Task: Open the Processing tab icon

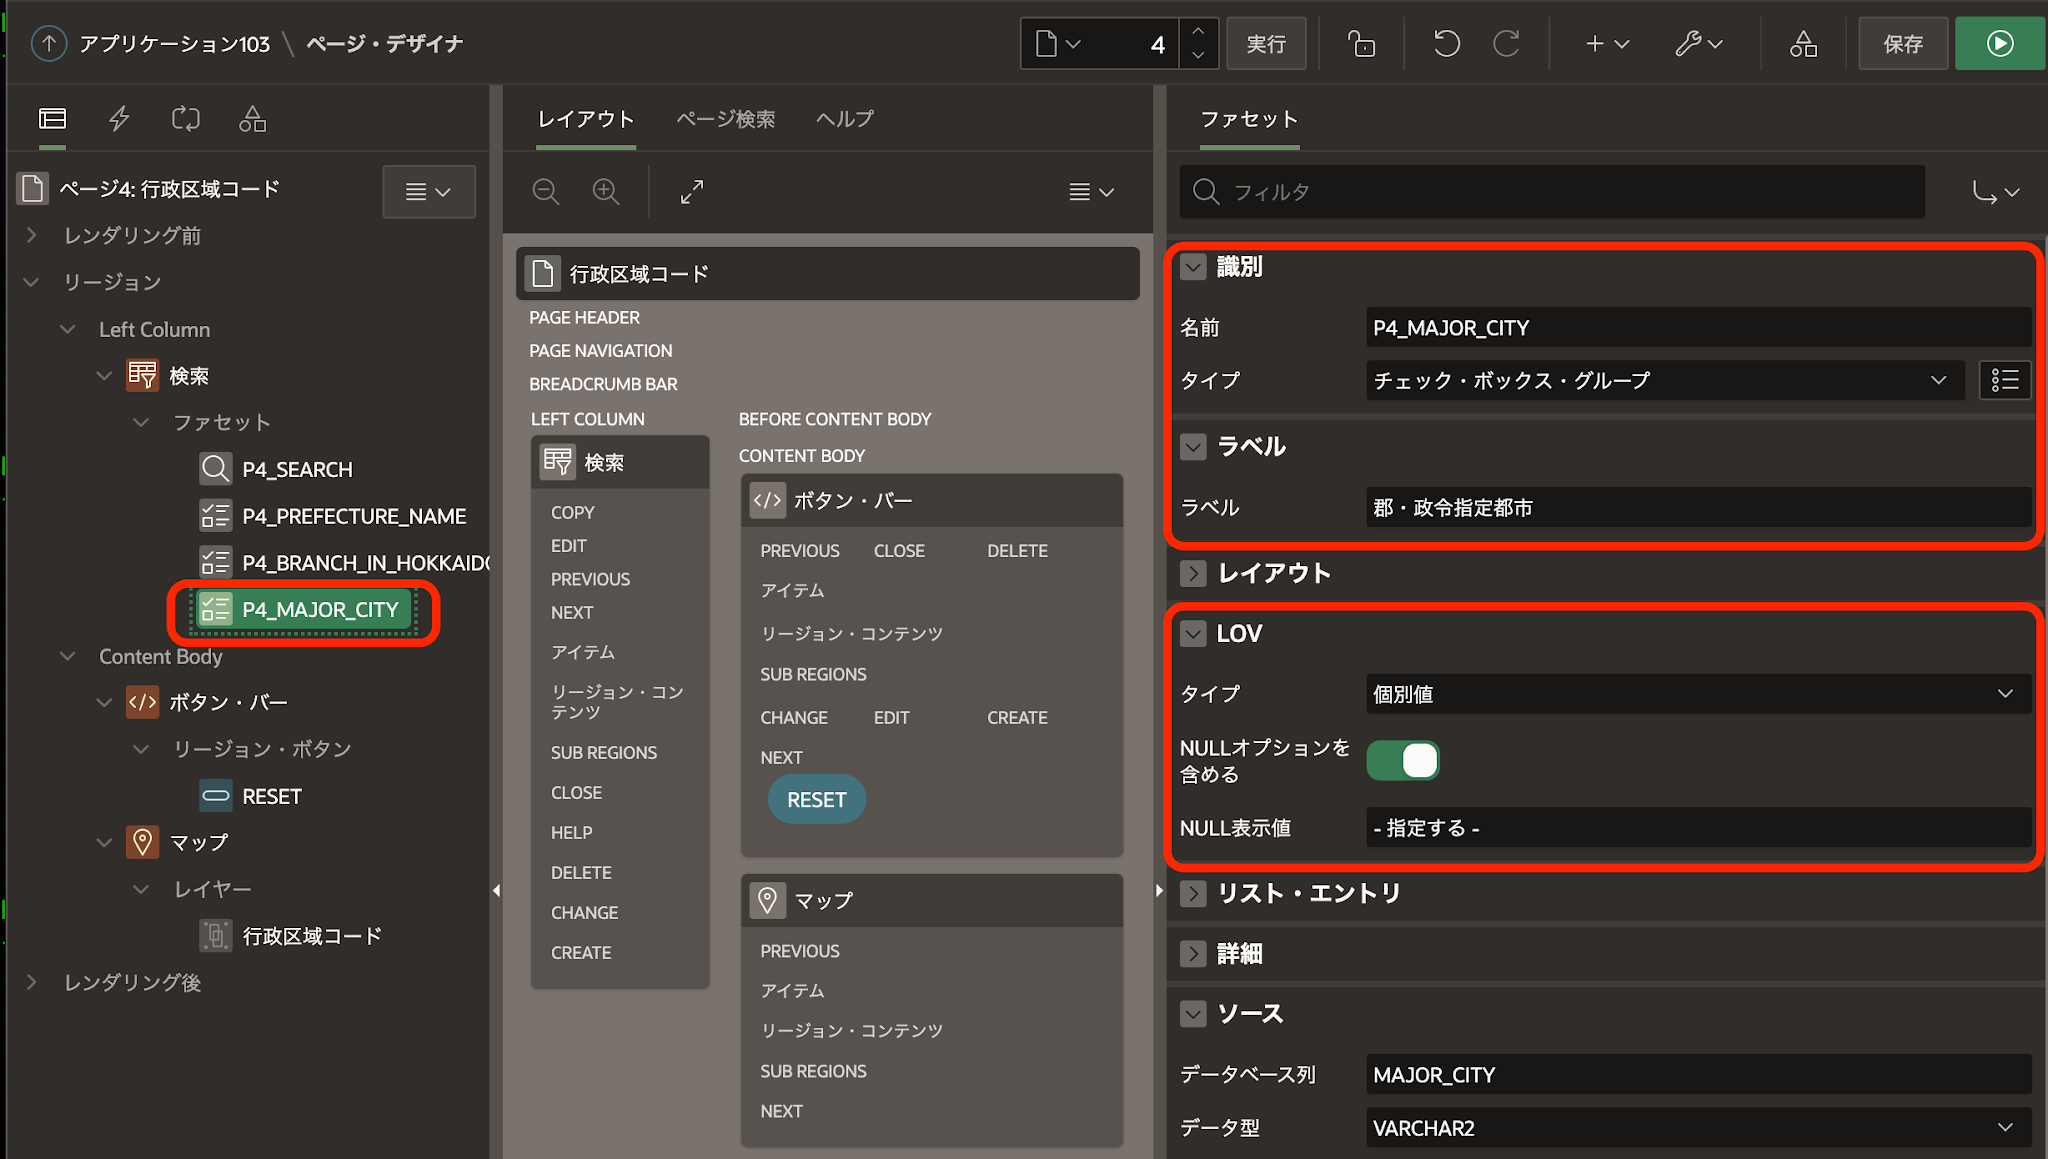Action: (186, 119)
